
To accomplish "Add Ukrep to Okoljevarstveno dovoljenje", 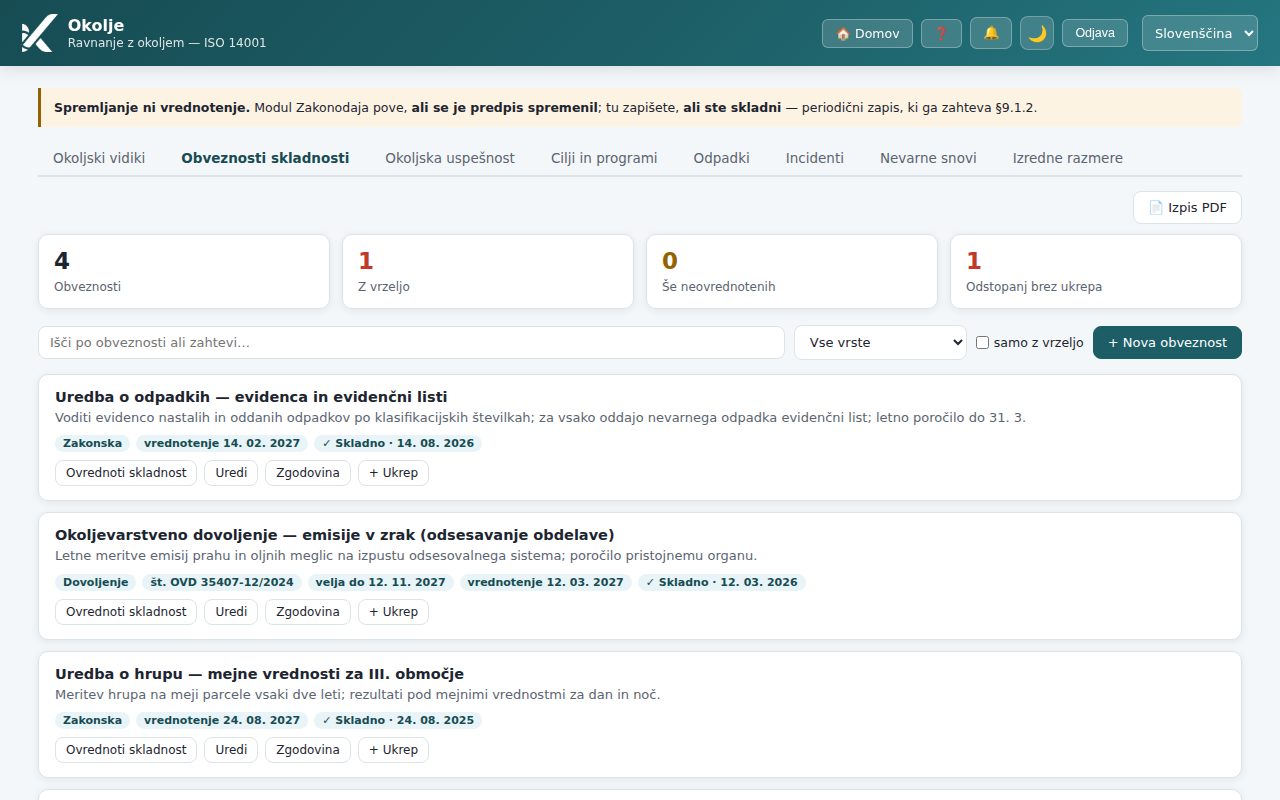I will [x=393, y=612].
